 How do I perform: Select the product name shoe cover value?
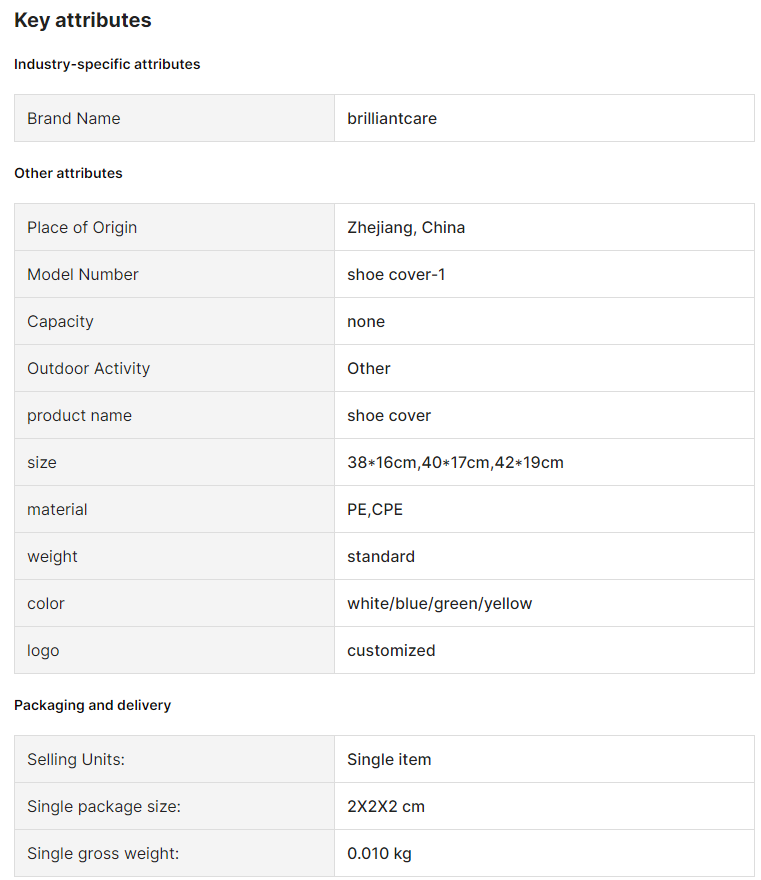pos(389,415)
